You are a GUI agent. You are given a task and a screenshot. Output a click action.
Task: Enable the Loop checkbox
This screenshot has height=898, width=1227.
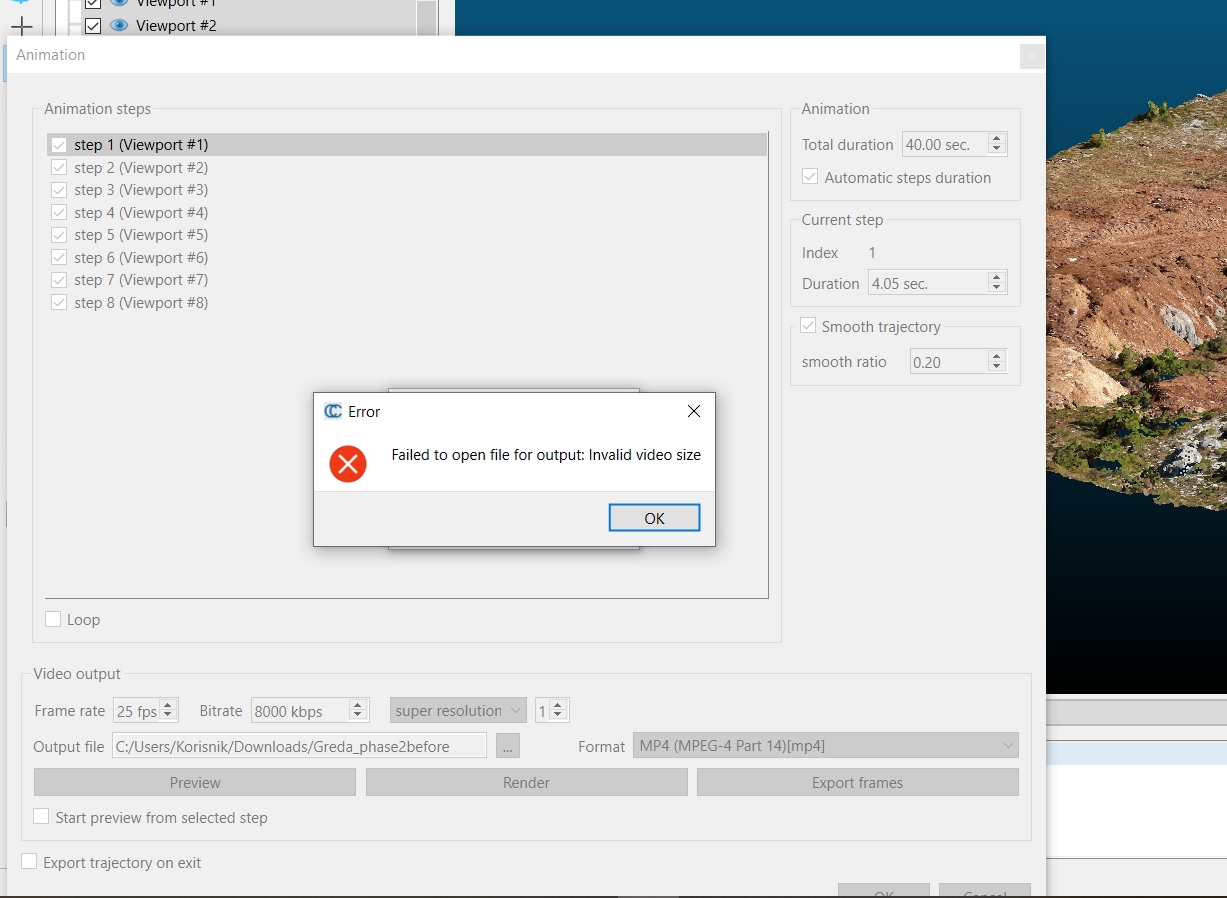[x=53, y=620]
